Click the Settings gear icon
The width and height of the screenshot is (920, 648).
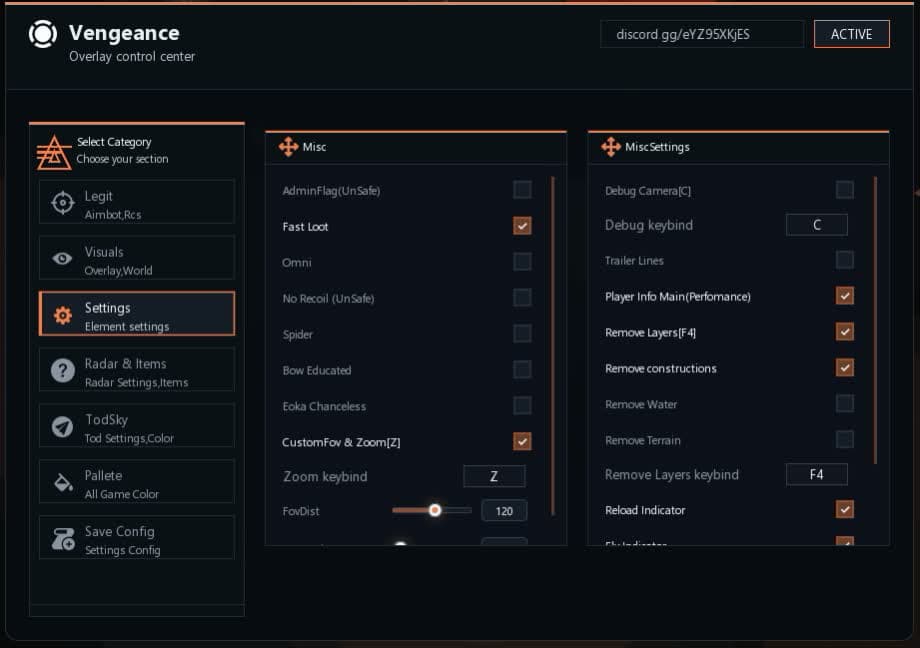[63, 315]
